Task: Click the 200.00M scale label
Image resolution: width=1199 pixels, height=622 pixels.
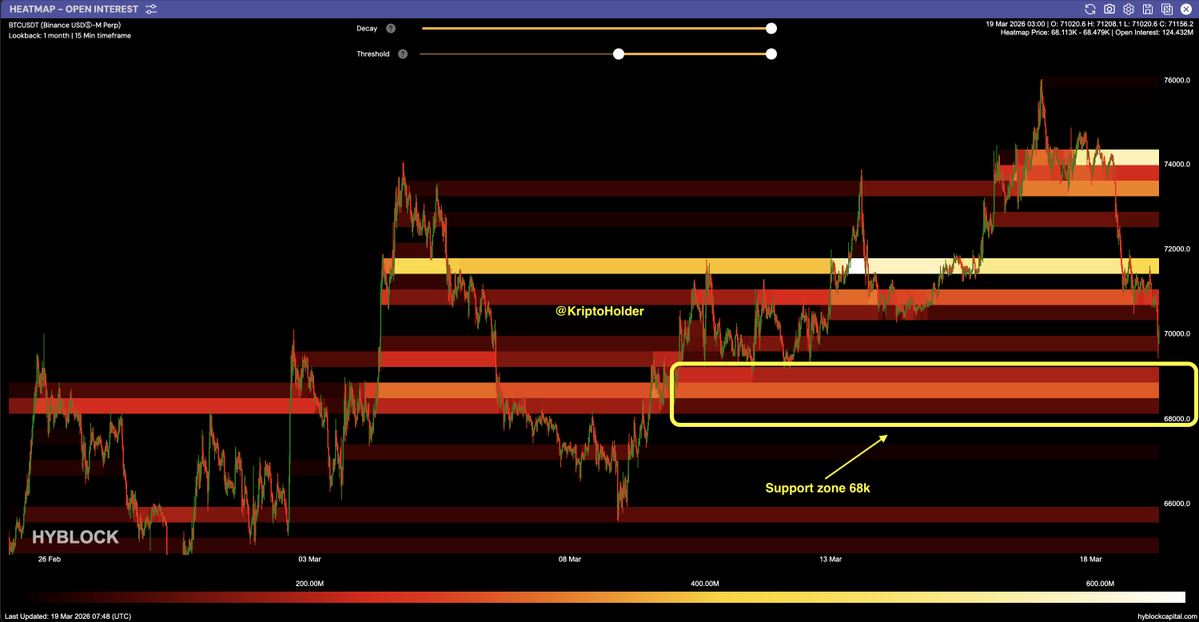Action: [x=310, y=584]
